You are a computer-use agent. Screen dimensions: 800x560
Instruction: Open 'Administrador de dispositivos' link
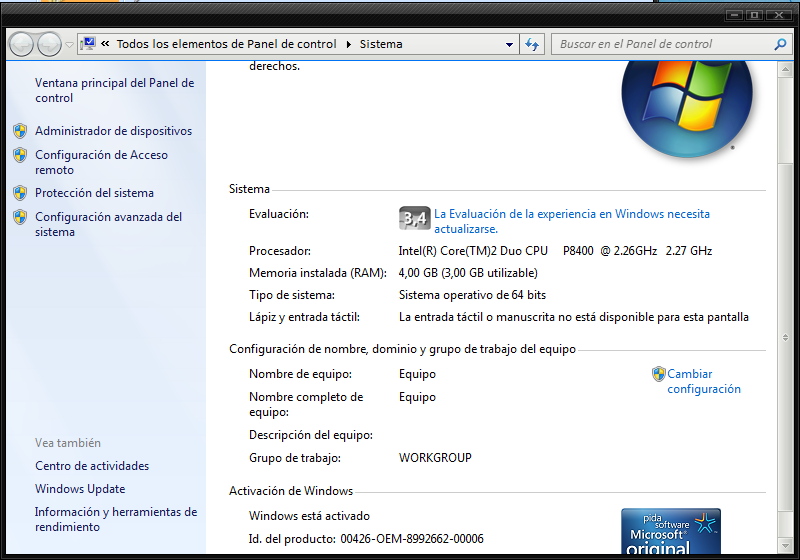click(x=113, y=131)
